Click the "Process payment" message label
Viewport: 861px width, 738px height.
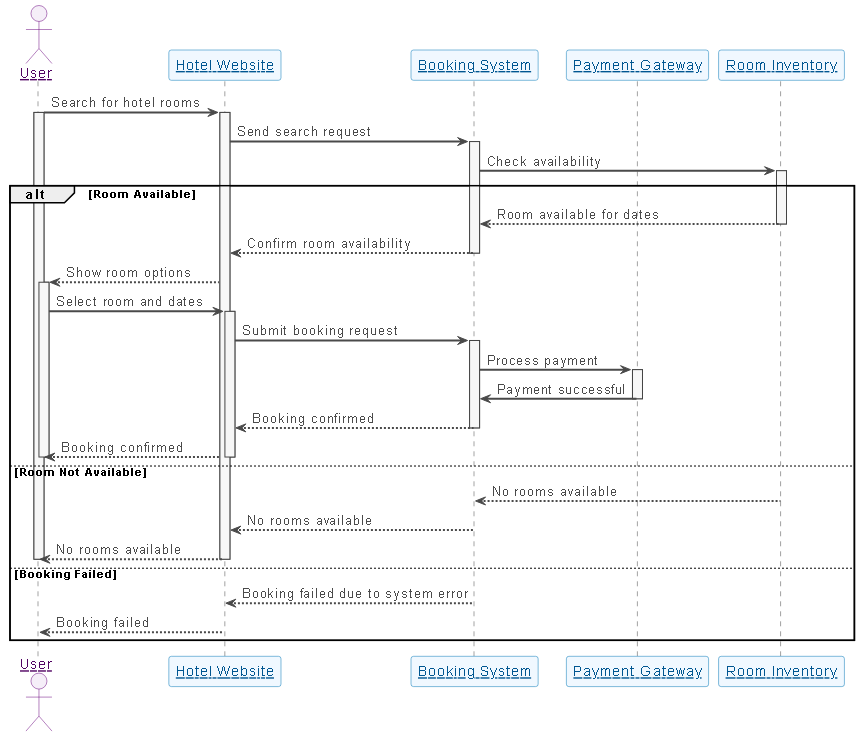[x=542, y=361]
